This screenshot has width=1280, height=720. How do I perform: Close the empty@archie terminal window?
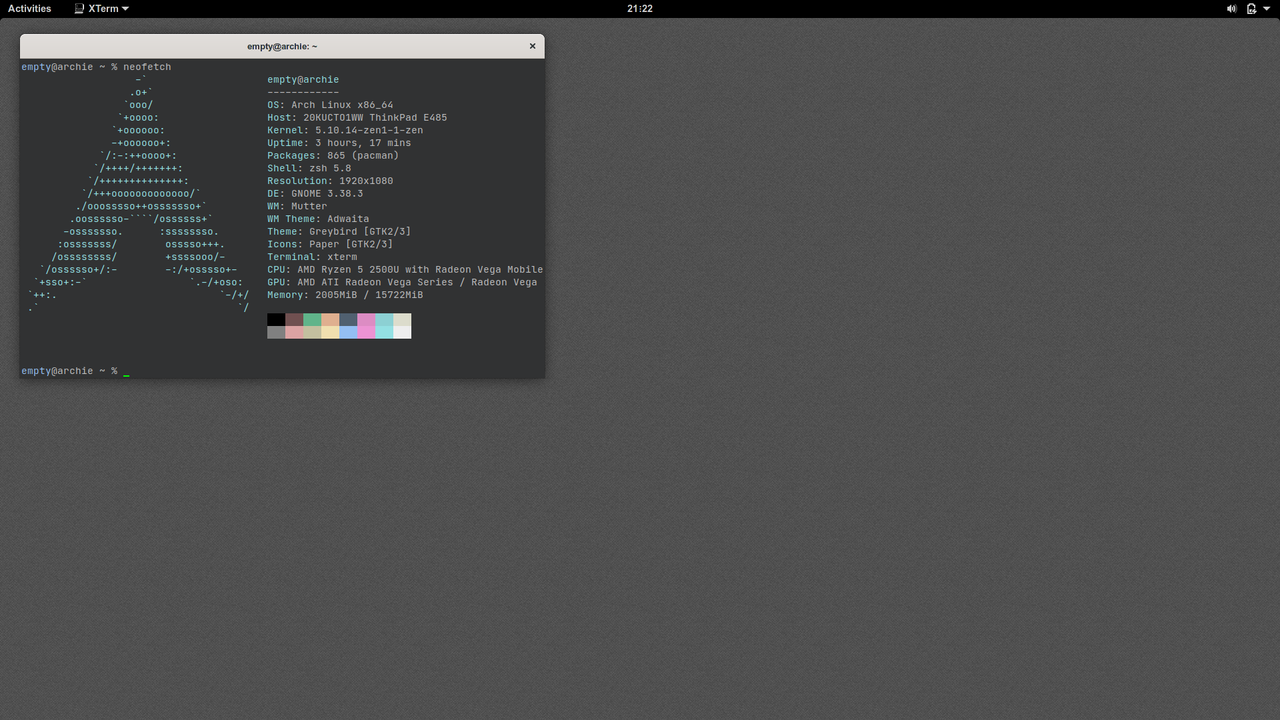[x=533, y=46]
